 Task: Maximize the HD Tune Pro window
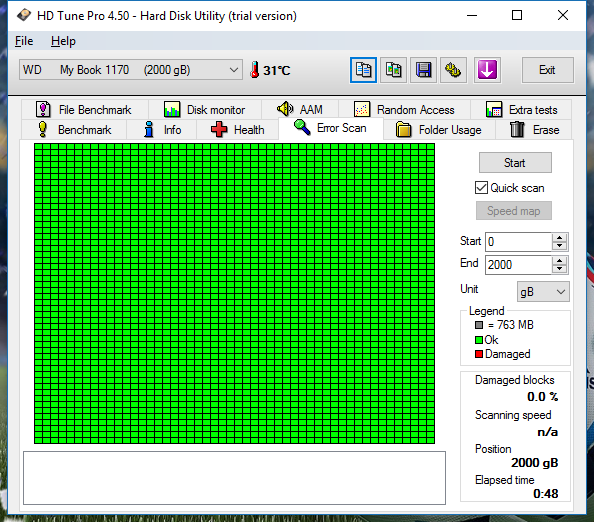tap(517, 16)
